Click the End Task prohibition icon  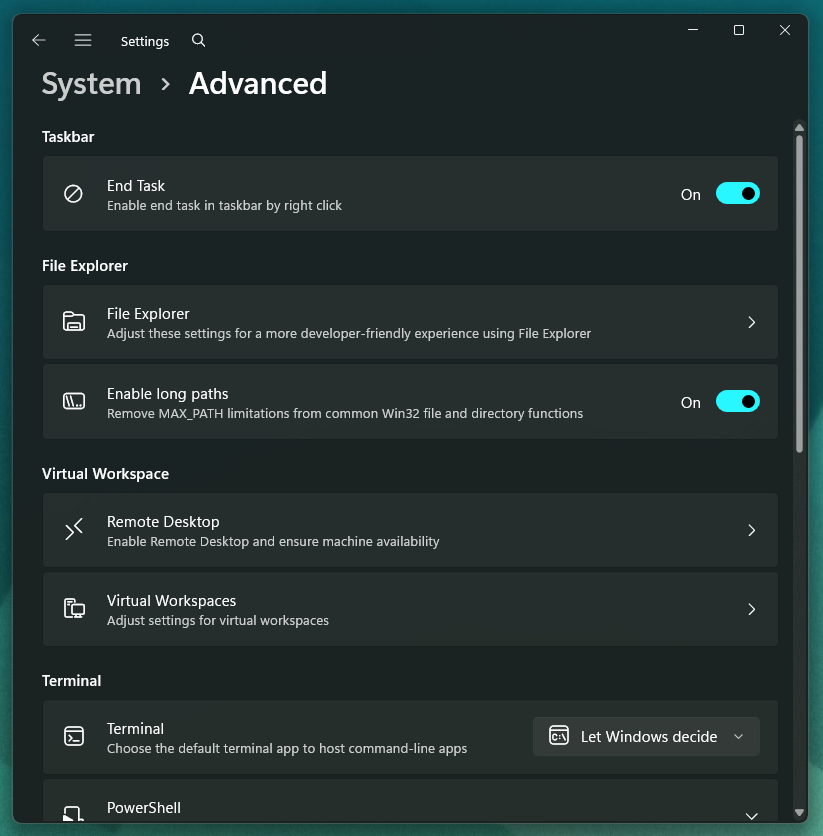(x=73, y=193)
